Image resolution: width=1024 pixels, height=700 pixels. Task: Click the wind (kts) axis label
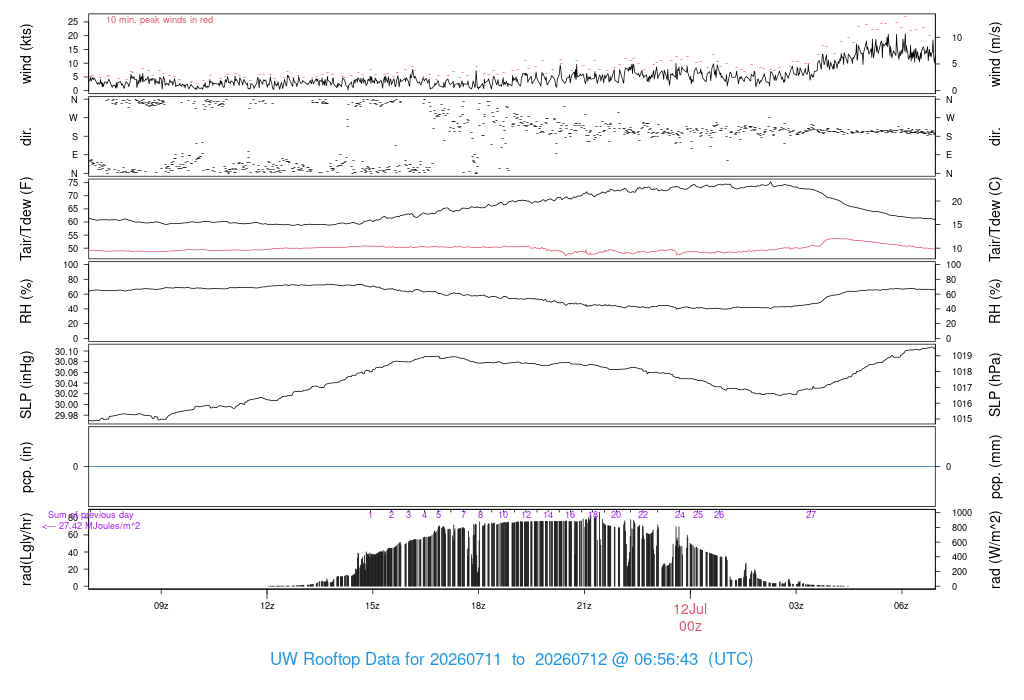coord(26,54)
